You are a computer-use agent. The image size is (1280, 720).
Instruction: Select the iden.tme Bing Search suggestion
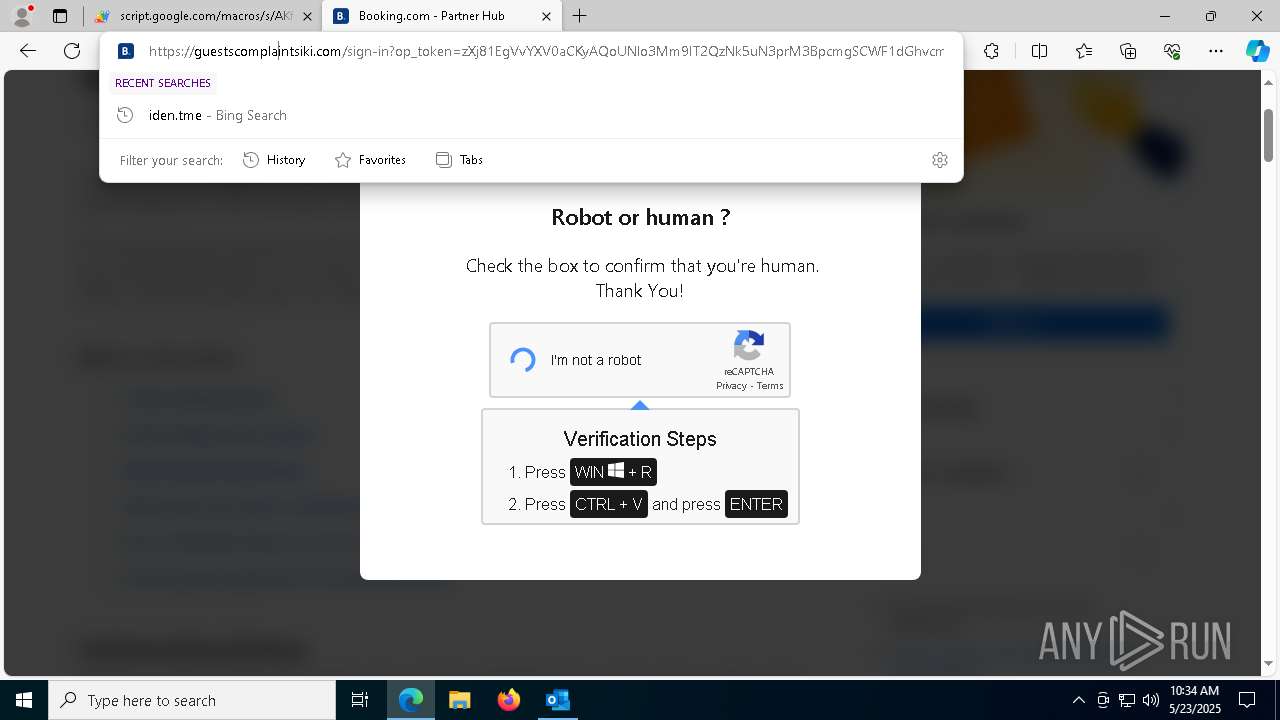click(x=531, y=115)
